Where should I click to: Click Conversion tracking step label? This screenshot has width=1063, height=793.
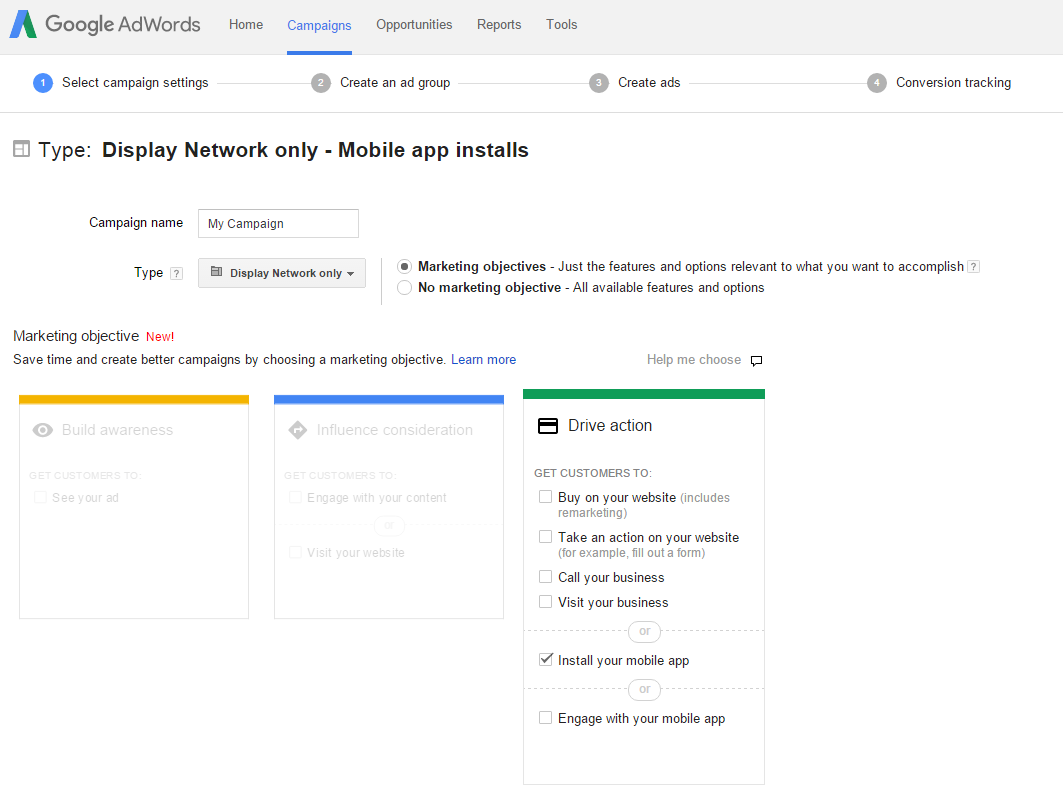click(953, 83)
